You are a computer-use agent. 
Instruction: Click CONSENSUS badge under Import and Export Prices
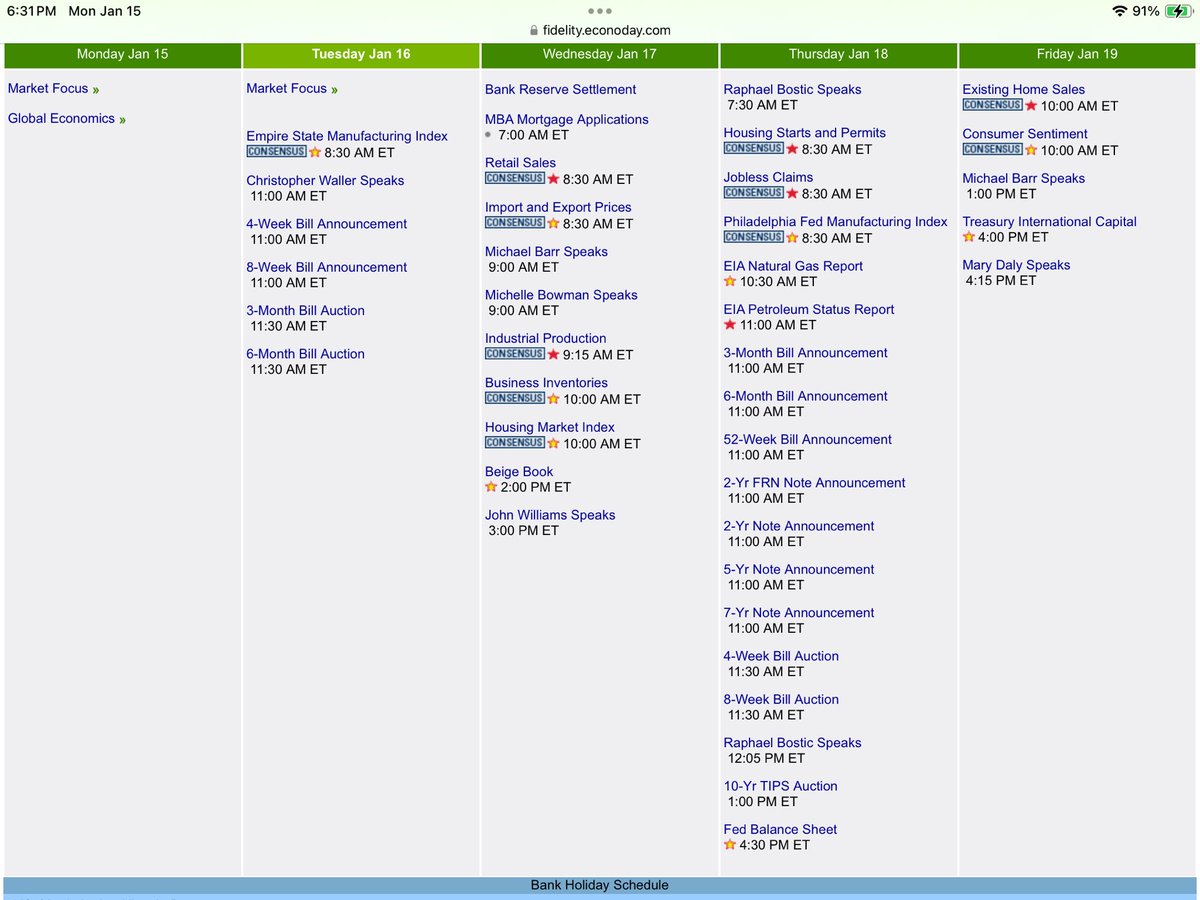(x=515, y=222)
